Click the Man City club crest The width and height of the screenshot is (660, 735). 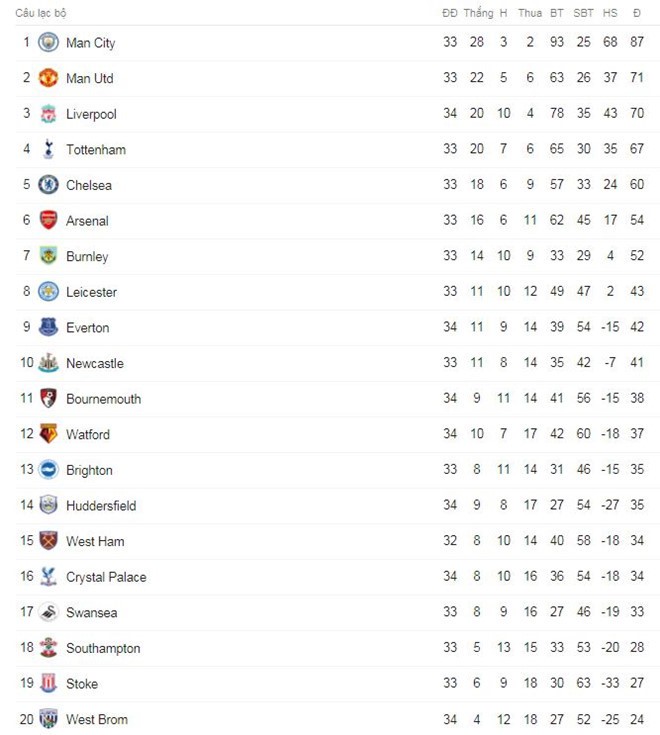(x=48, y=42)
